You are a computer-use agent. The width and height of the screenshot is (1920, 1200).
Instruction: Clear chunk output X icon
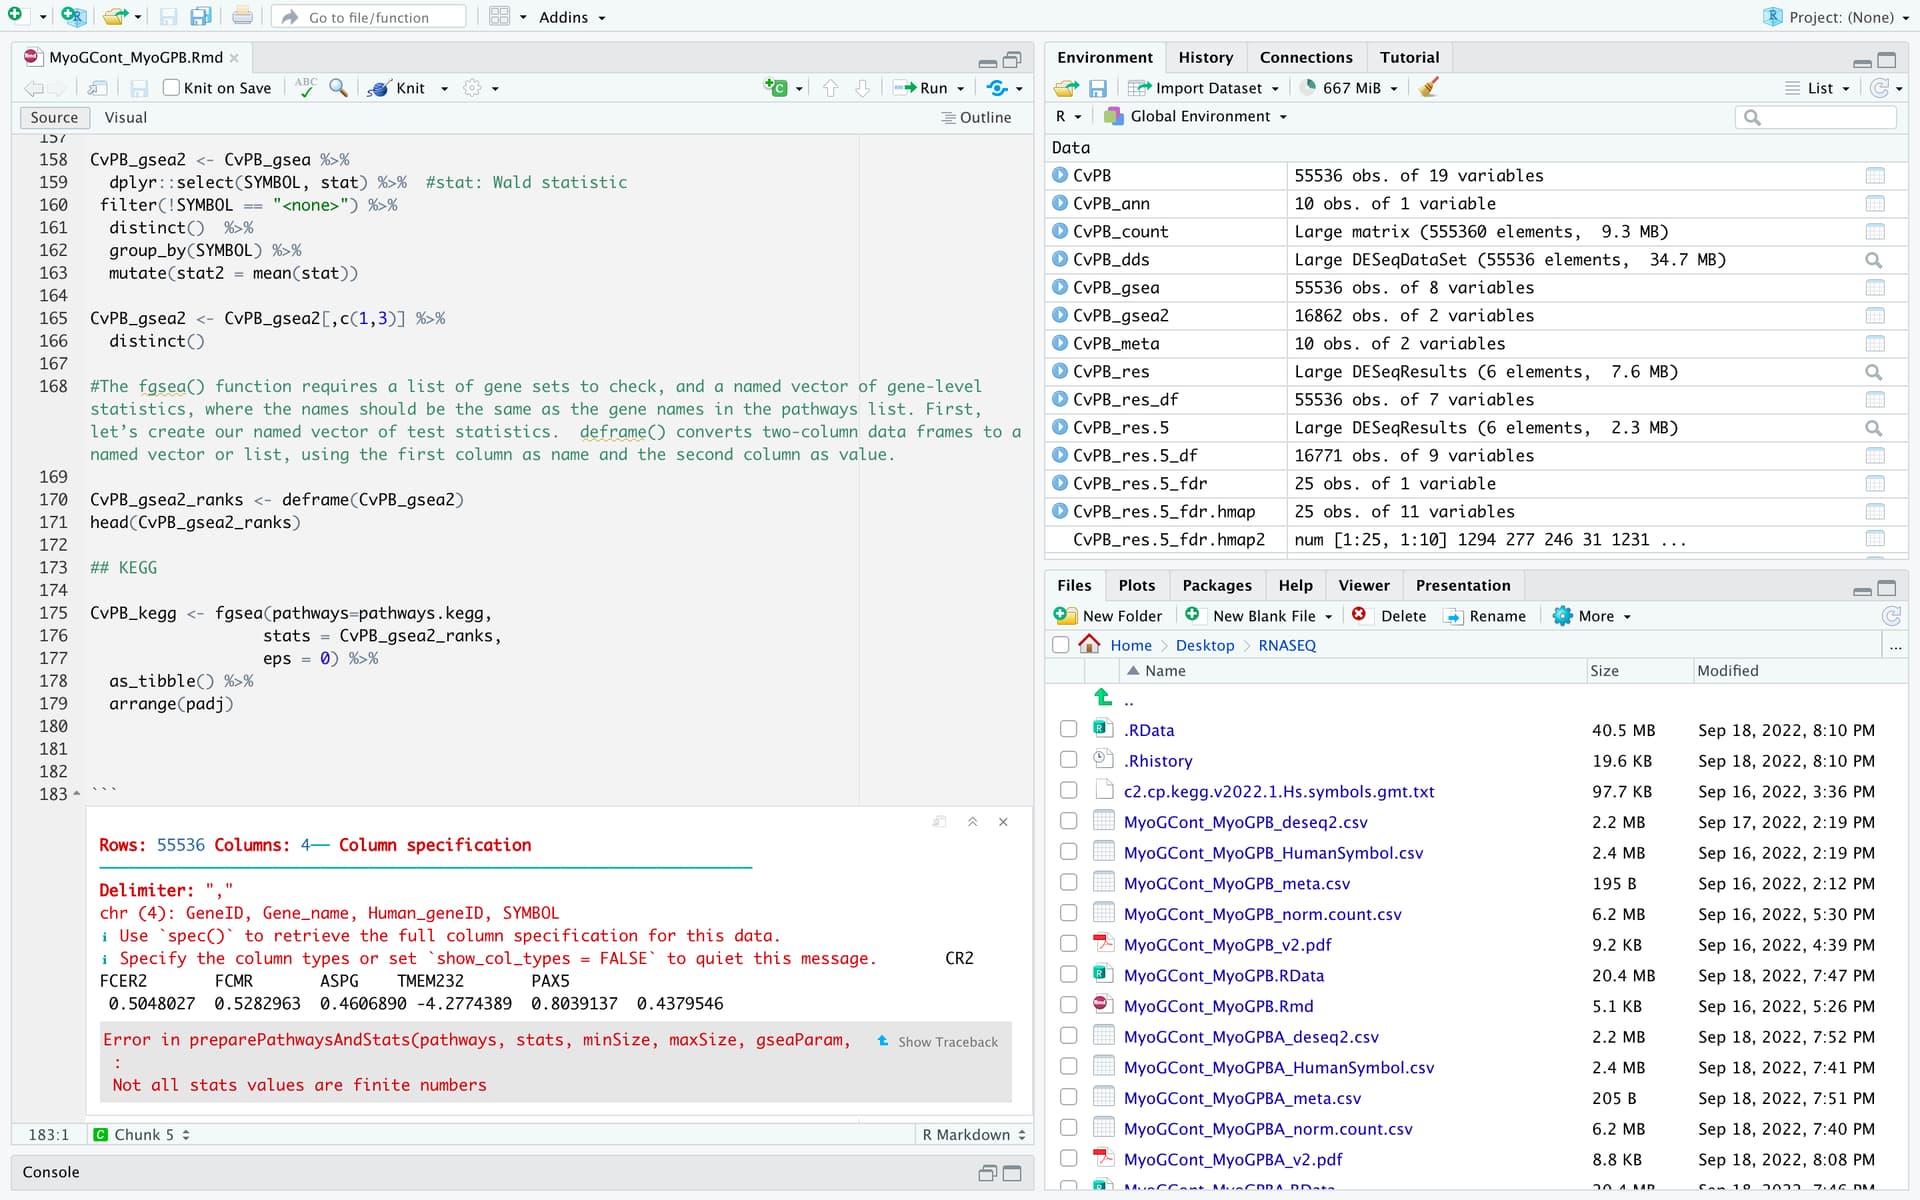click(1003, 822)
